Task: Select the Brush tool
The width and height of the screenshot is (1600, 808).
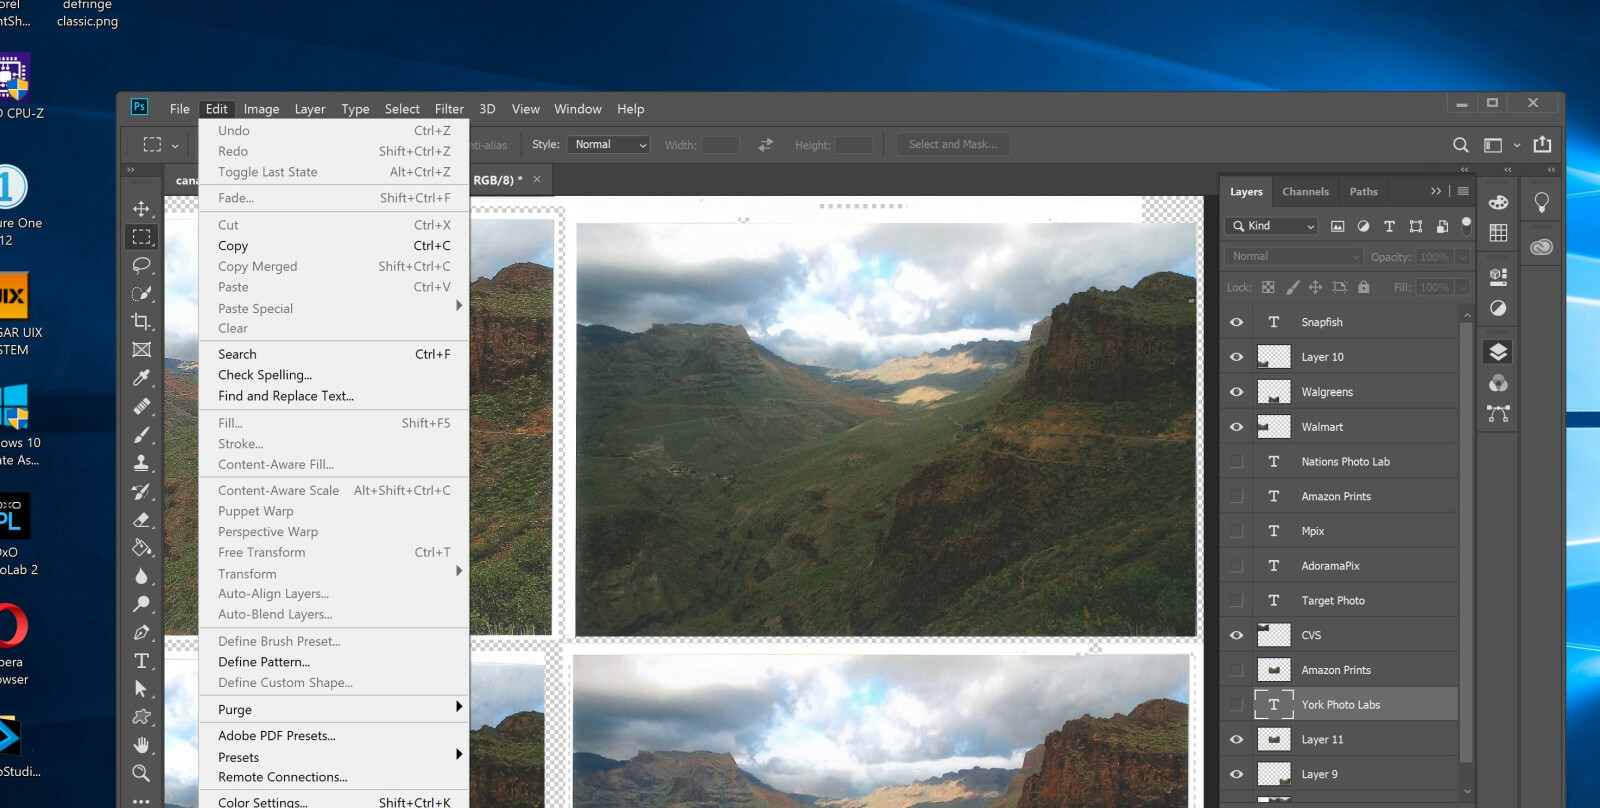Action: [x=141, y=434]
